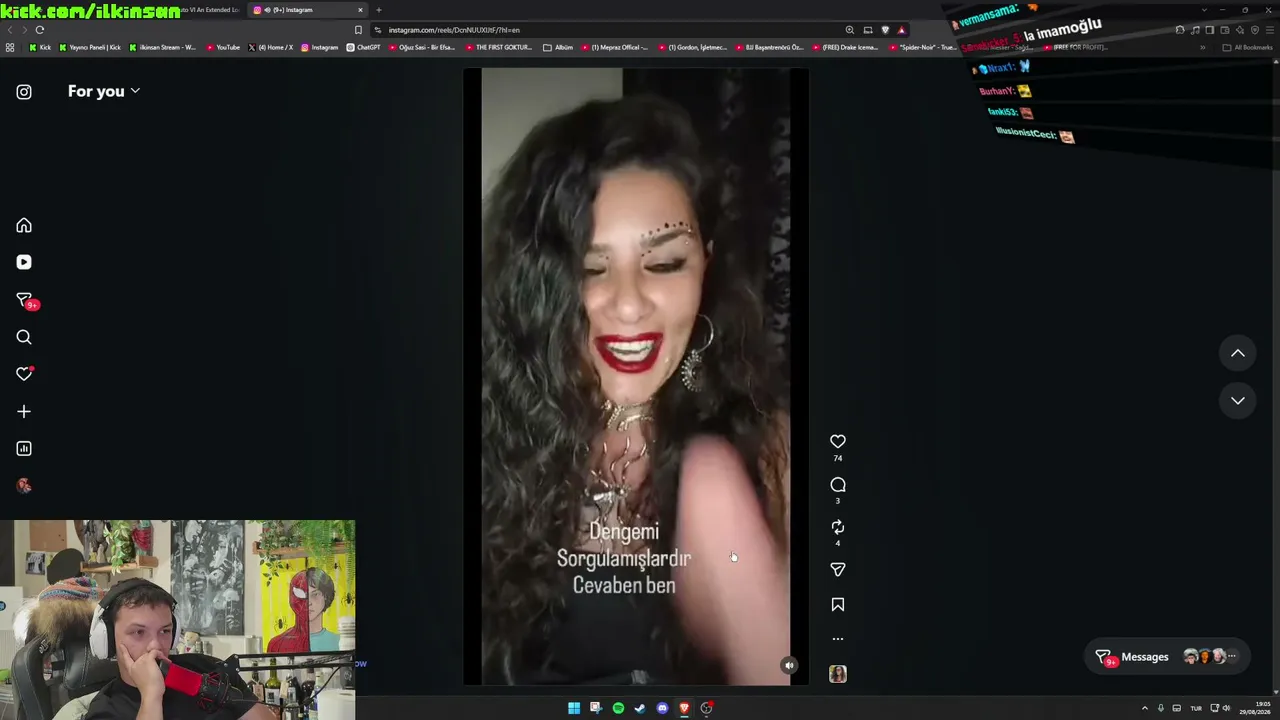
Task: Bookmark this page from the address bar
Action: (x=358, y=30)
